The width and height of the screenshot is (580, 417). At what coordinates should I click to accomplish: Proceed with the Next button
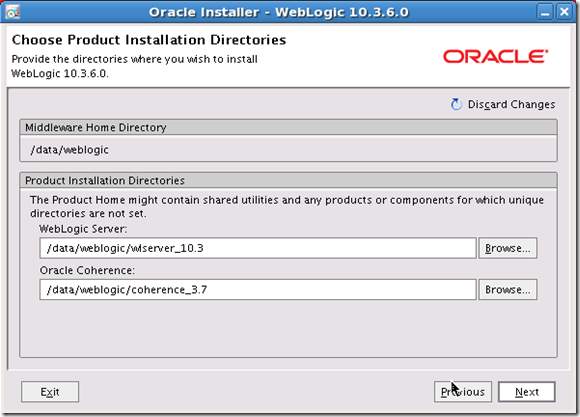[x=527, y=391]
